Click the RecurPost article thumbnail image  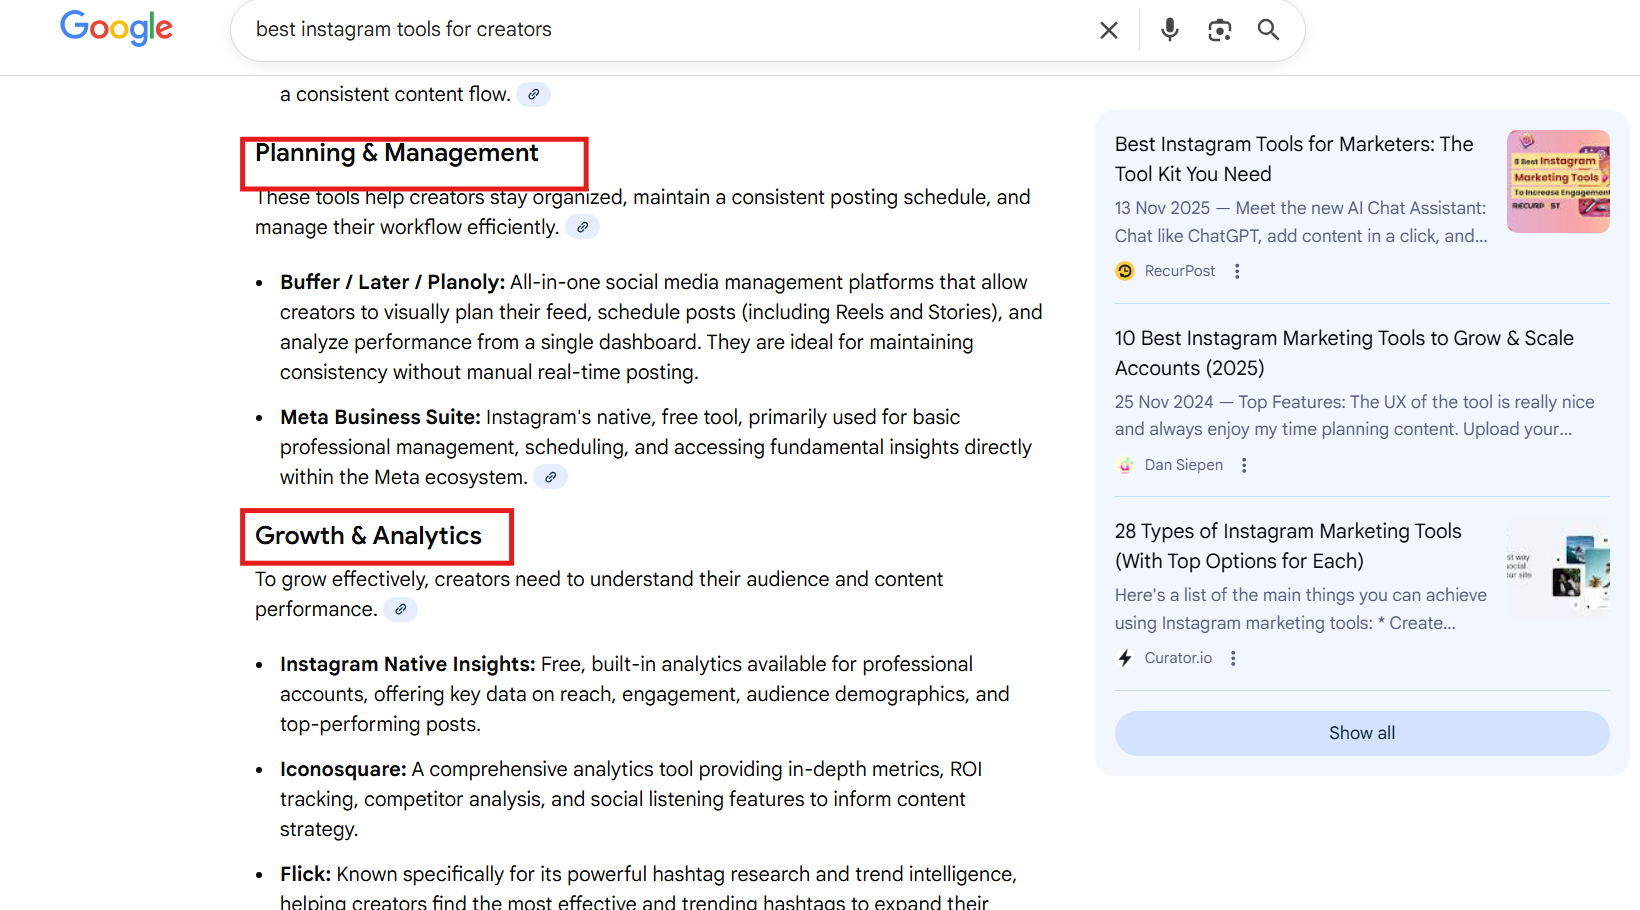(1557, 181)
